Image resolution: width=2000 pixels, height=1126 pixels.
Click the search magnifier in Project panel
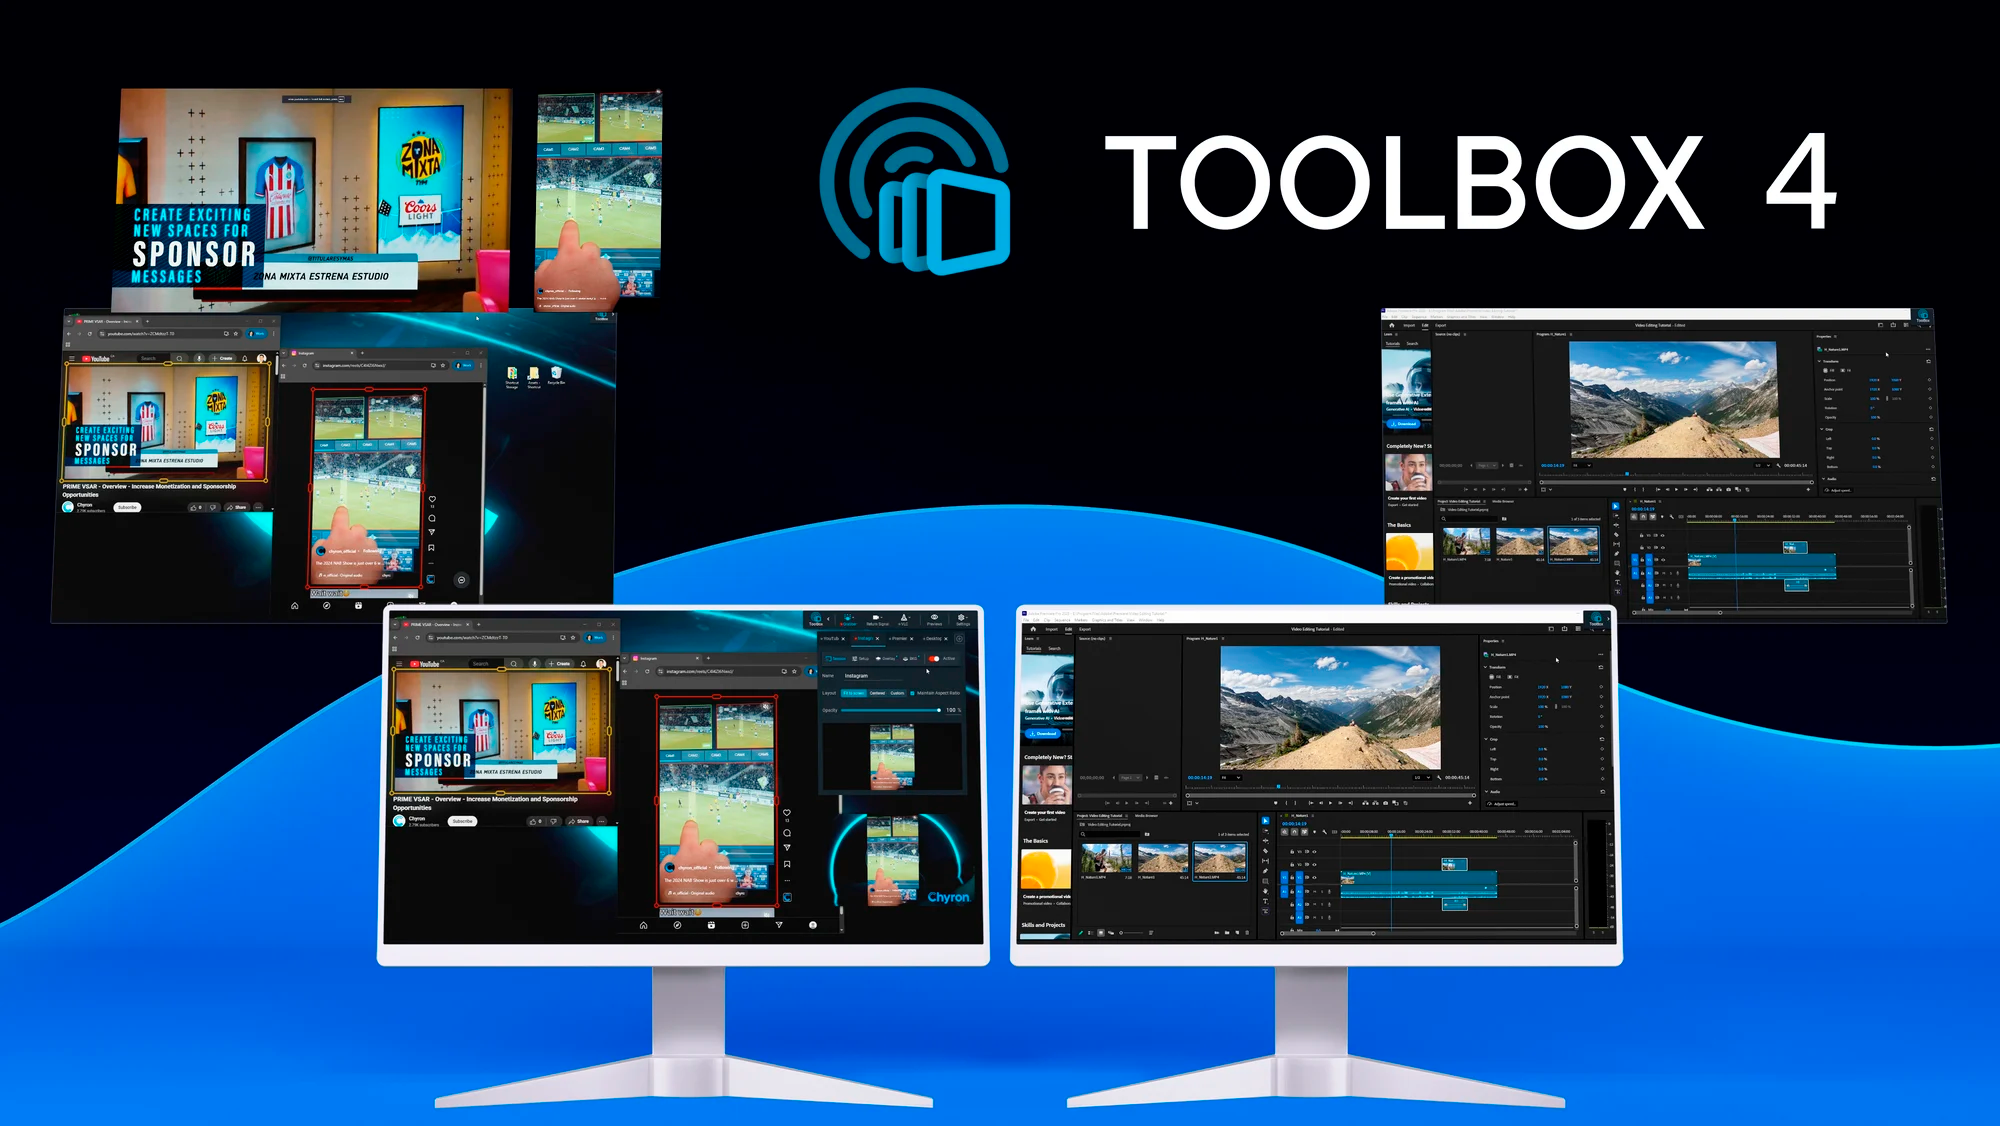click(x=1082, y=834)
